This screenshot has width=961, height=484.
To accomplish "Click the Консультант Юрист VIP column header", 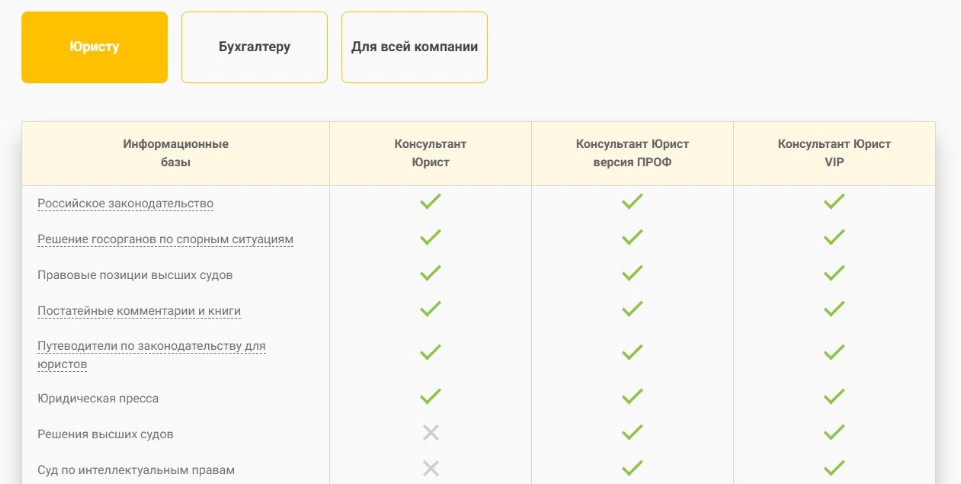I will pyautogui.click(x=834, y=153).
